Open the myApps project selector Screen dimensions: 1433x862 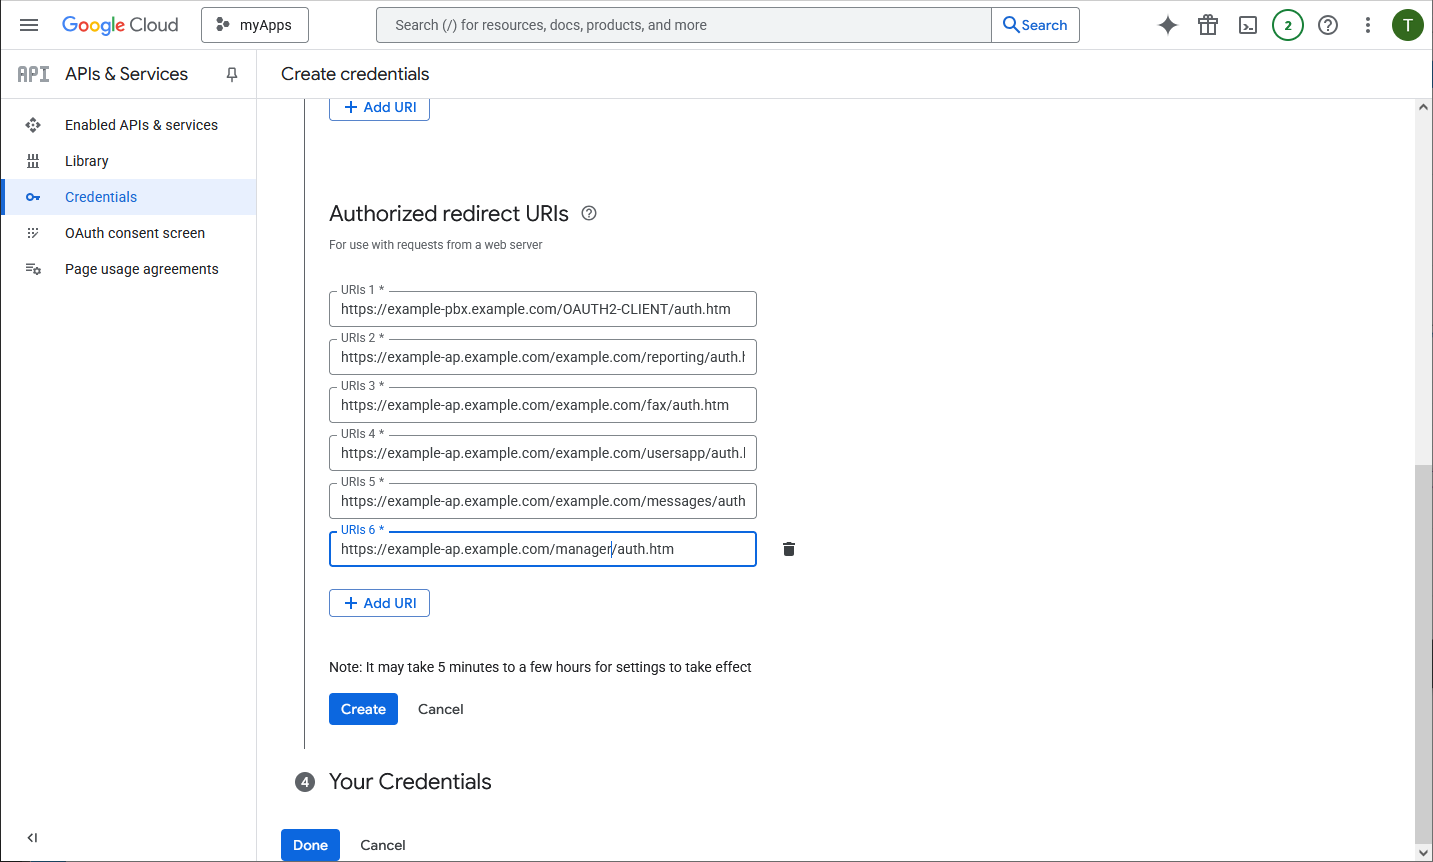point(255,25)
